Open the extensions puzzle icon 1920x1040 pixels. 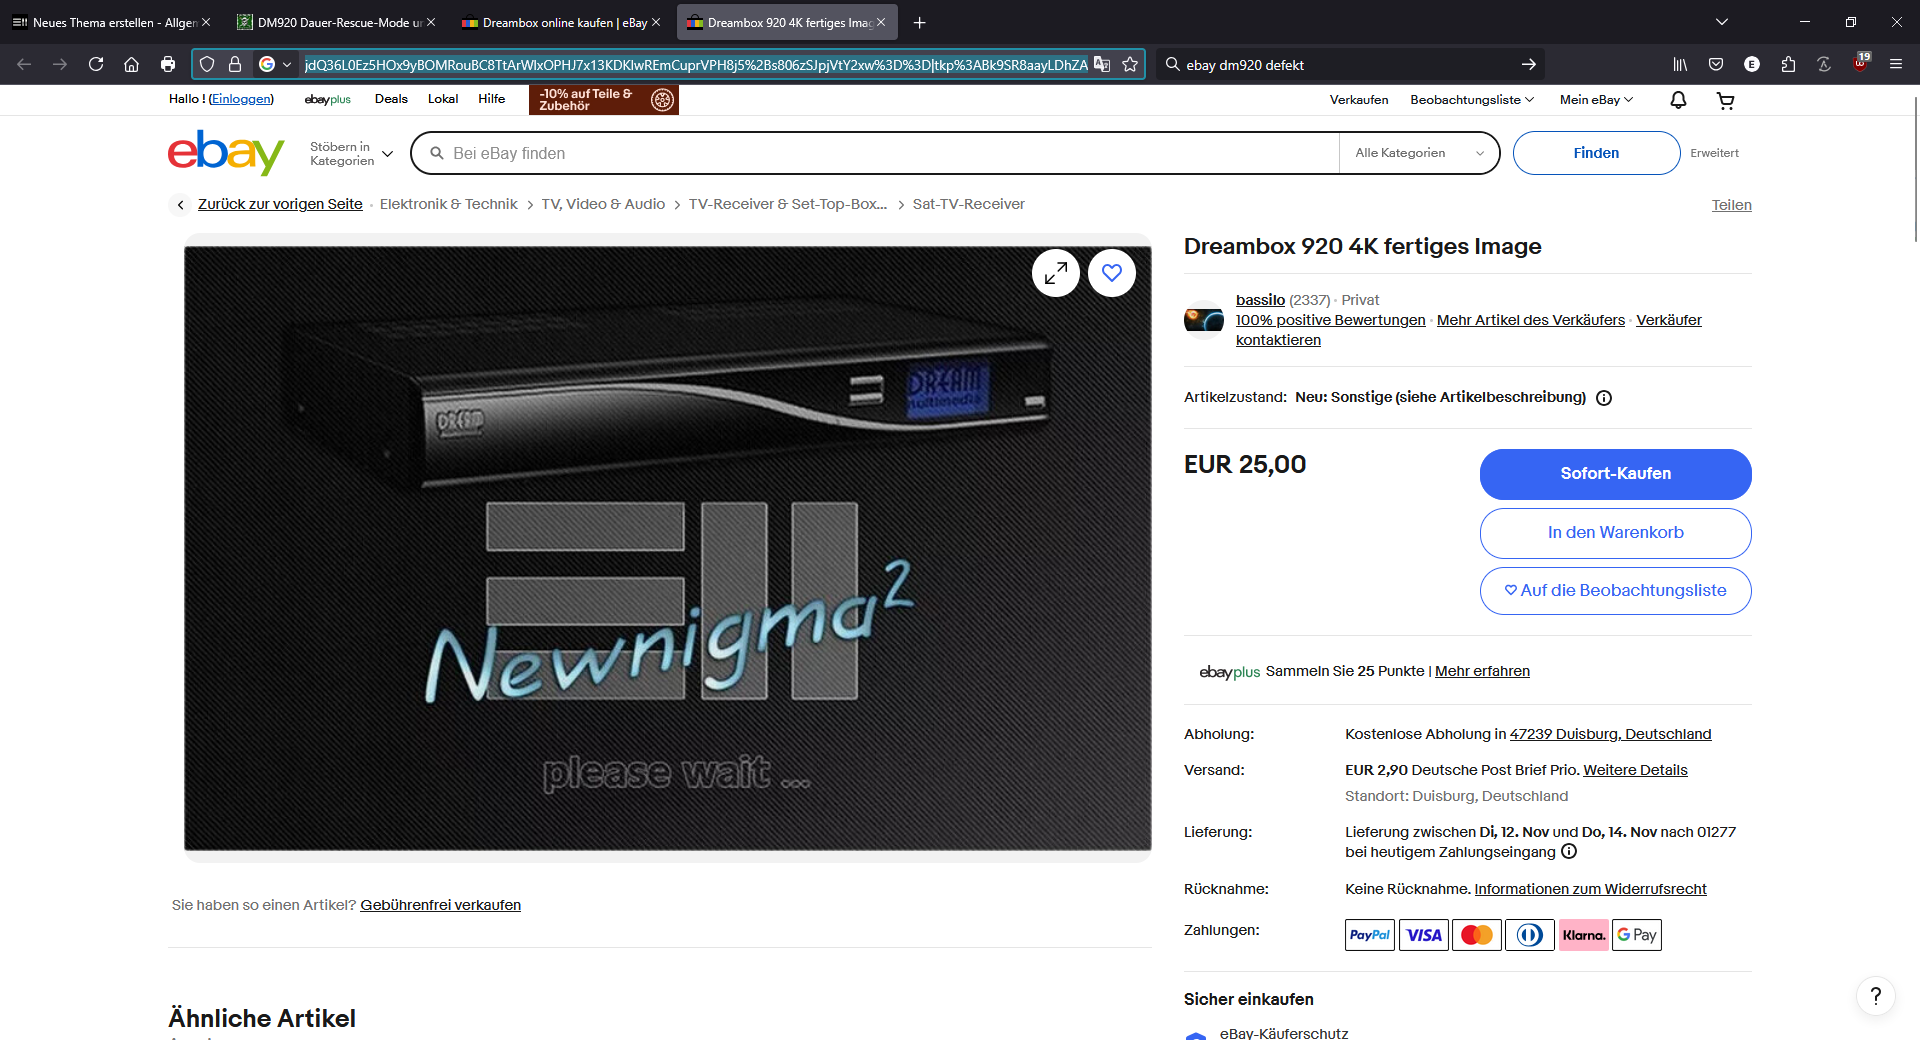(x=1788, y=64)
